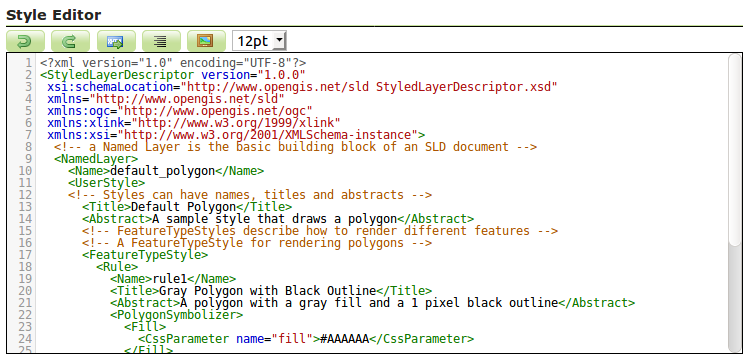Click line number 24 in the gutter
749x361 pixels.
tap(25, 339)
